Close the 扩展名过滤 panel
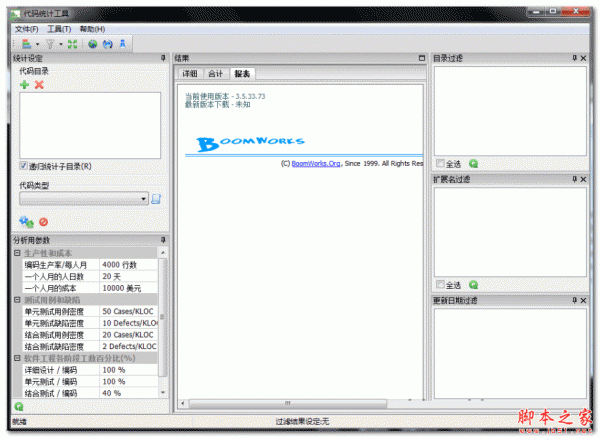Image resolution: width=600 pixels, height=438 pixels. pos(583,179)
